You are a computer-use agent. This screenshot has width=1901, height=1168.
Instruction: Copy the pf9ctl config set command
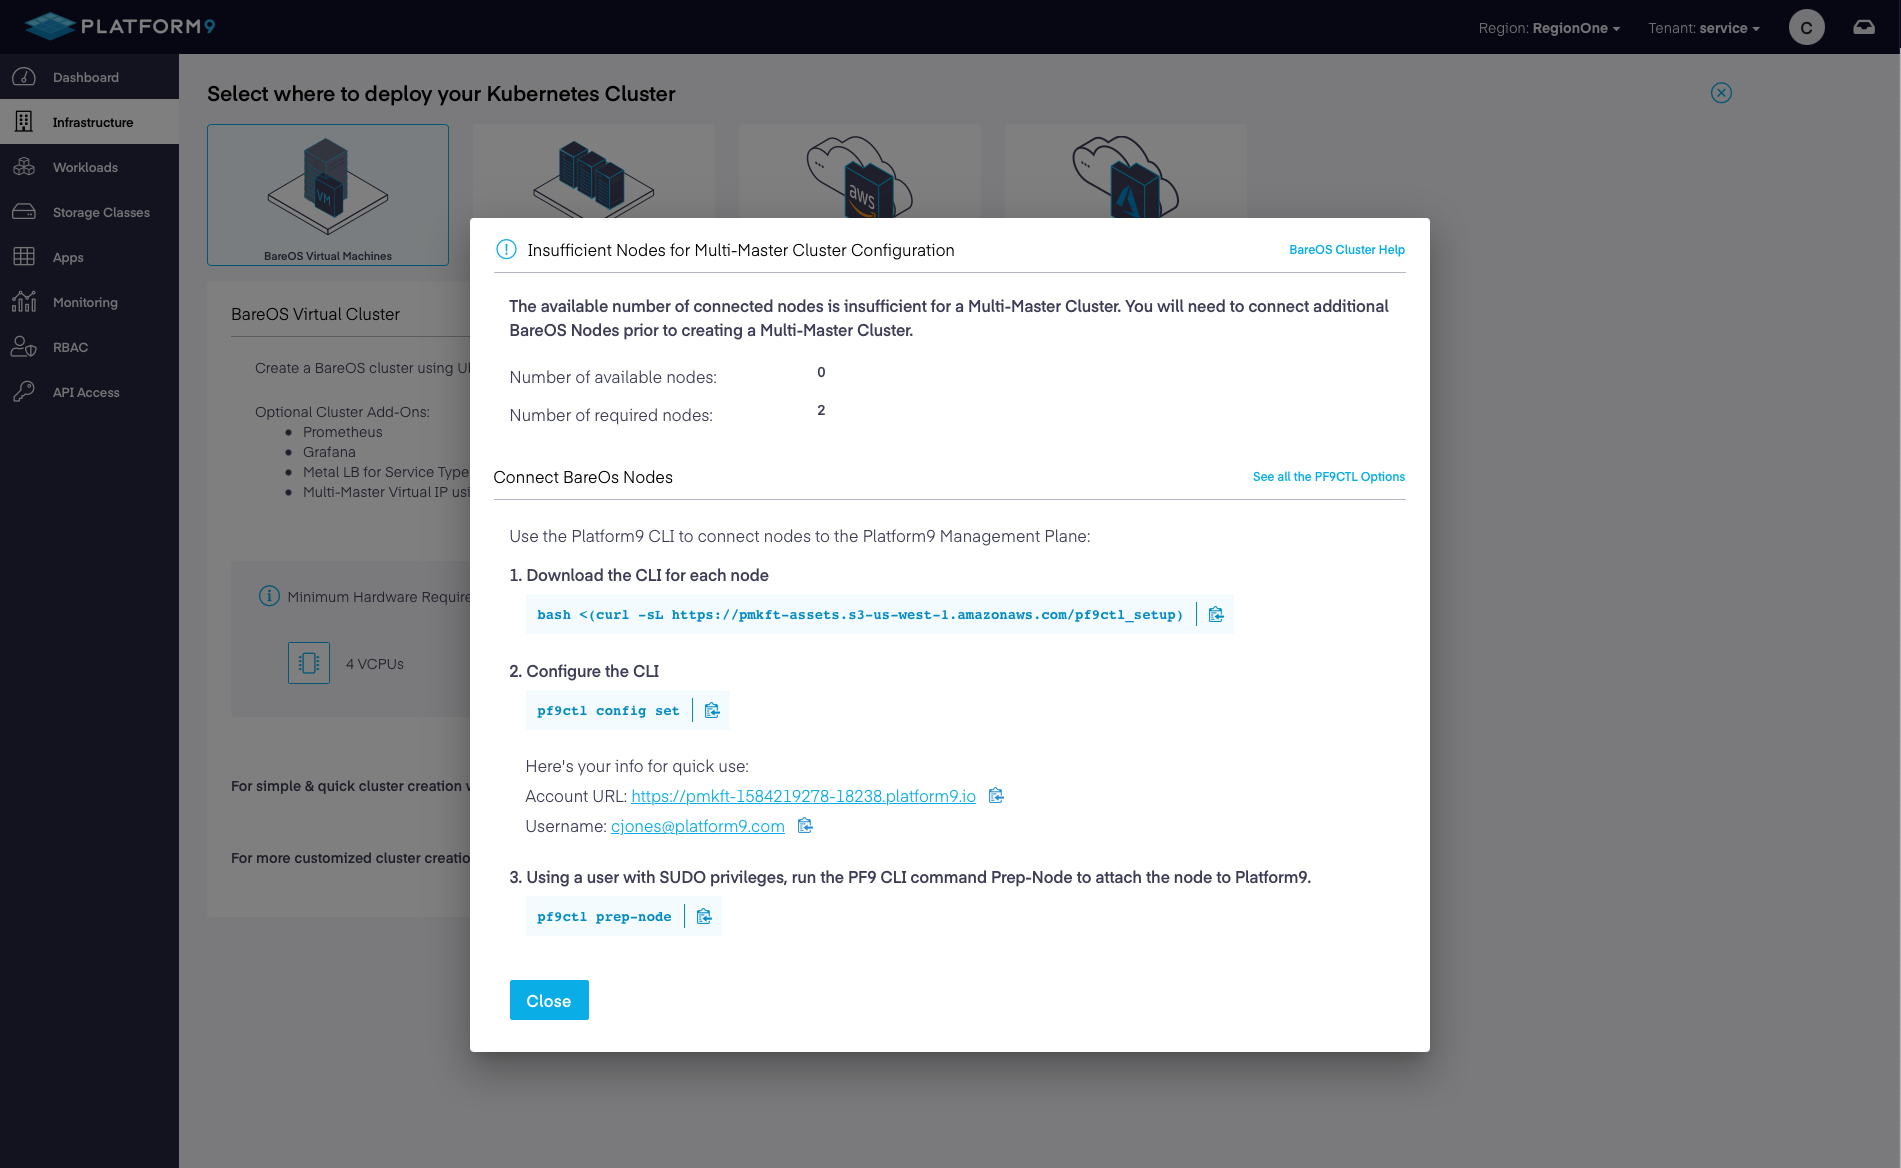pyautogui.click(x=712, y=710)
